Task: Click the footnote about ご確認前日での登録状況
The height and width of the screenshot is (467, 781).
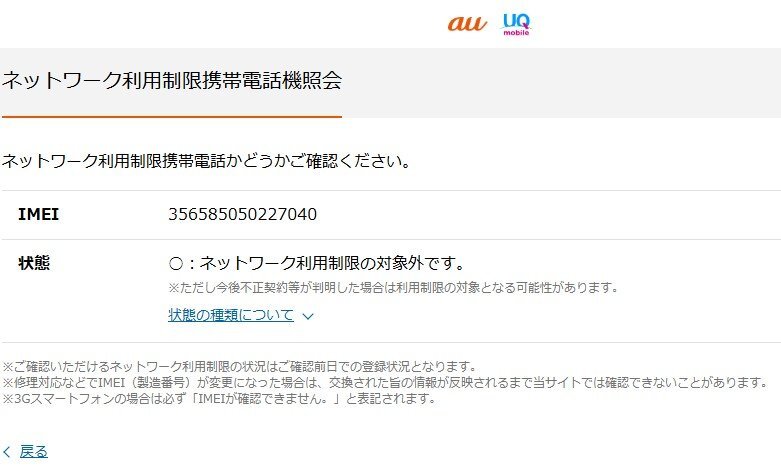Action: [x=240, y=367]
